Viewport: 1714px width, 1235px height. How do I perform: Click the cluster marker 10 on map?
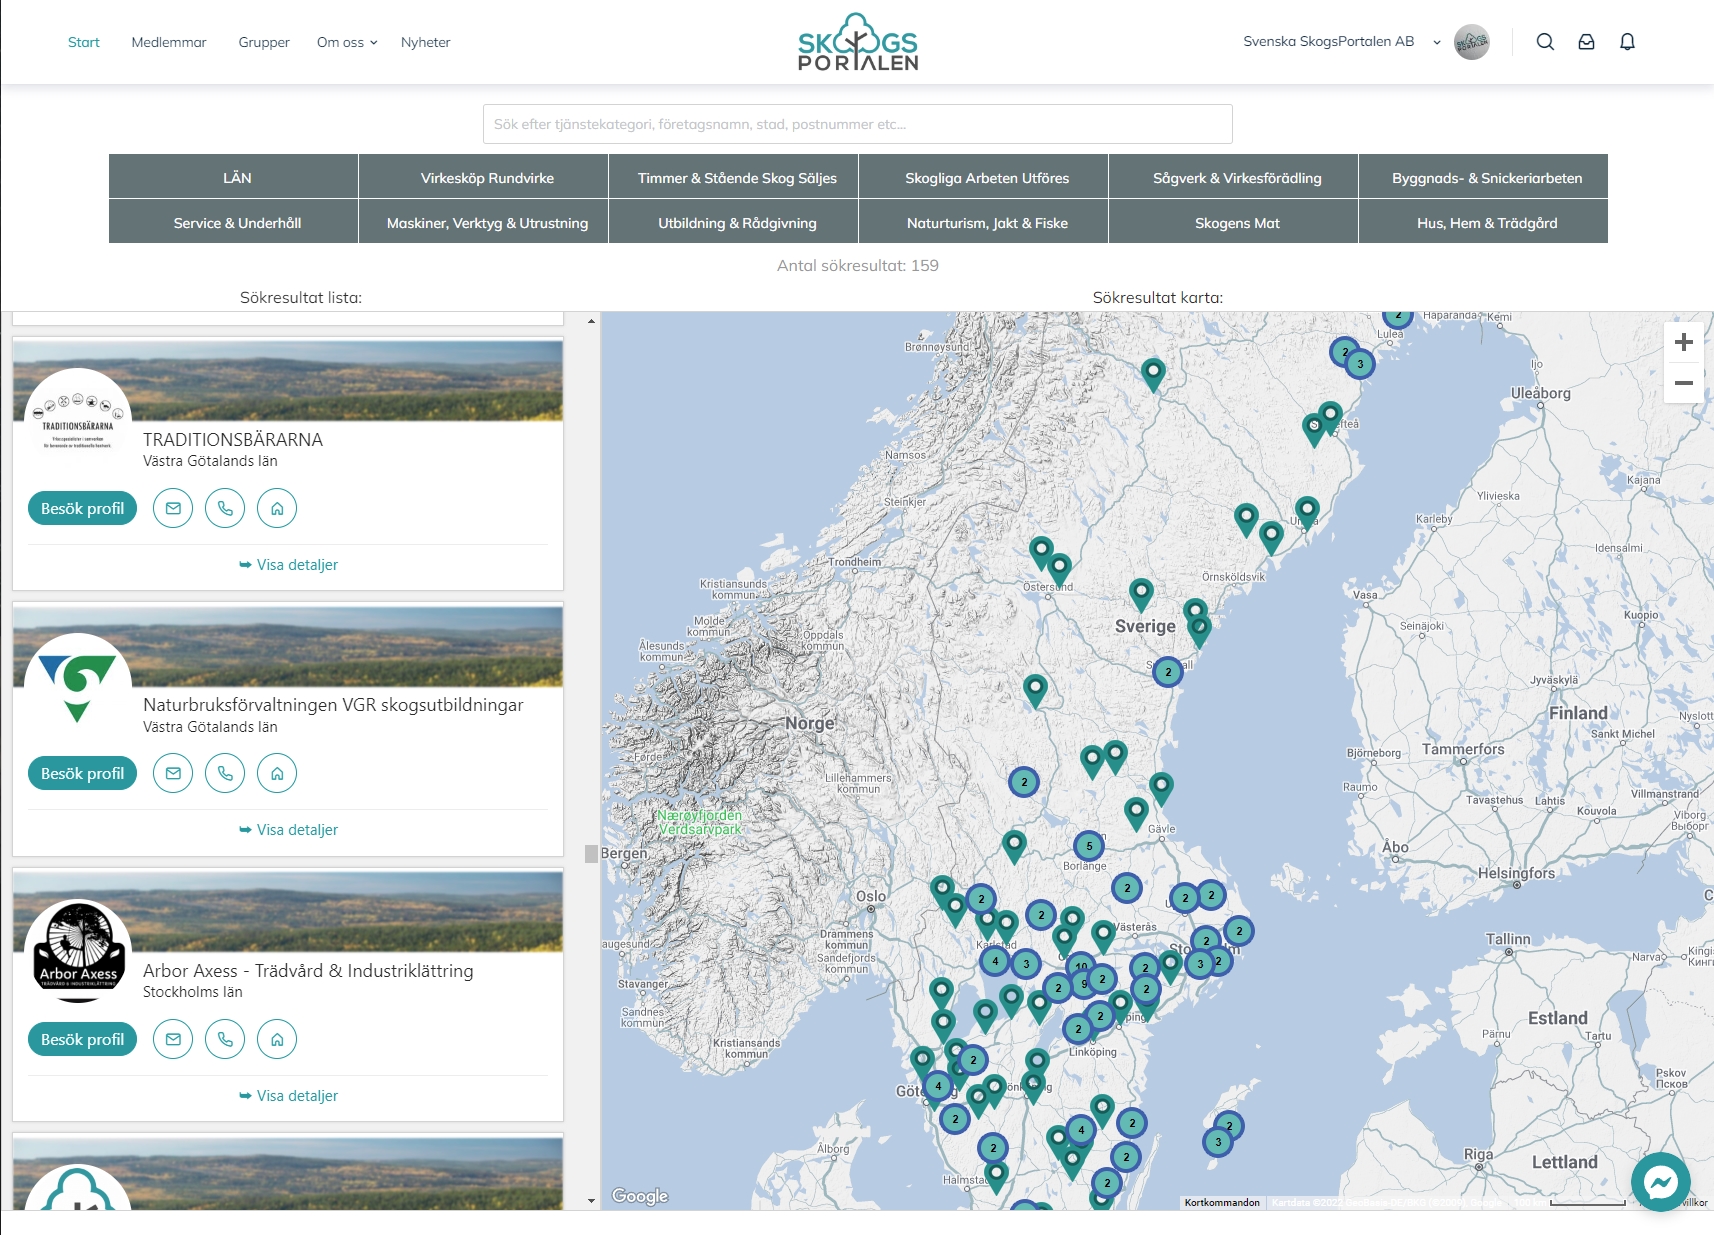tap(1081, 966)
